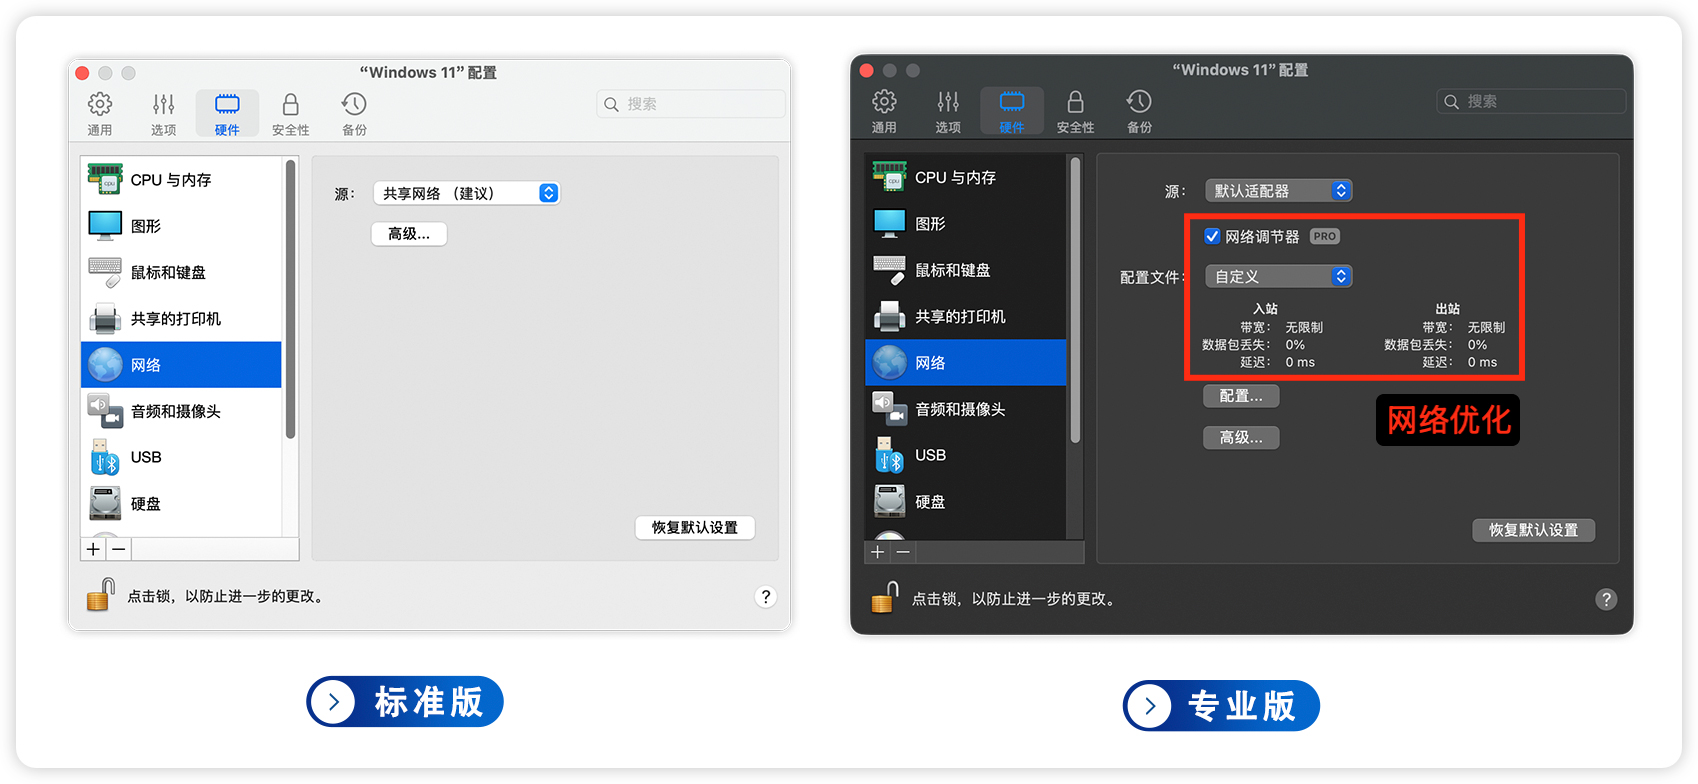Expand the 自定义 profile dropdown

tap(1278, 277)
